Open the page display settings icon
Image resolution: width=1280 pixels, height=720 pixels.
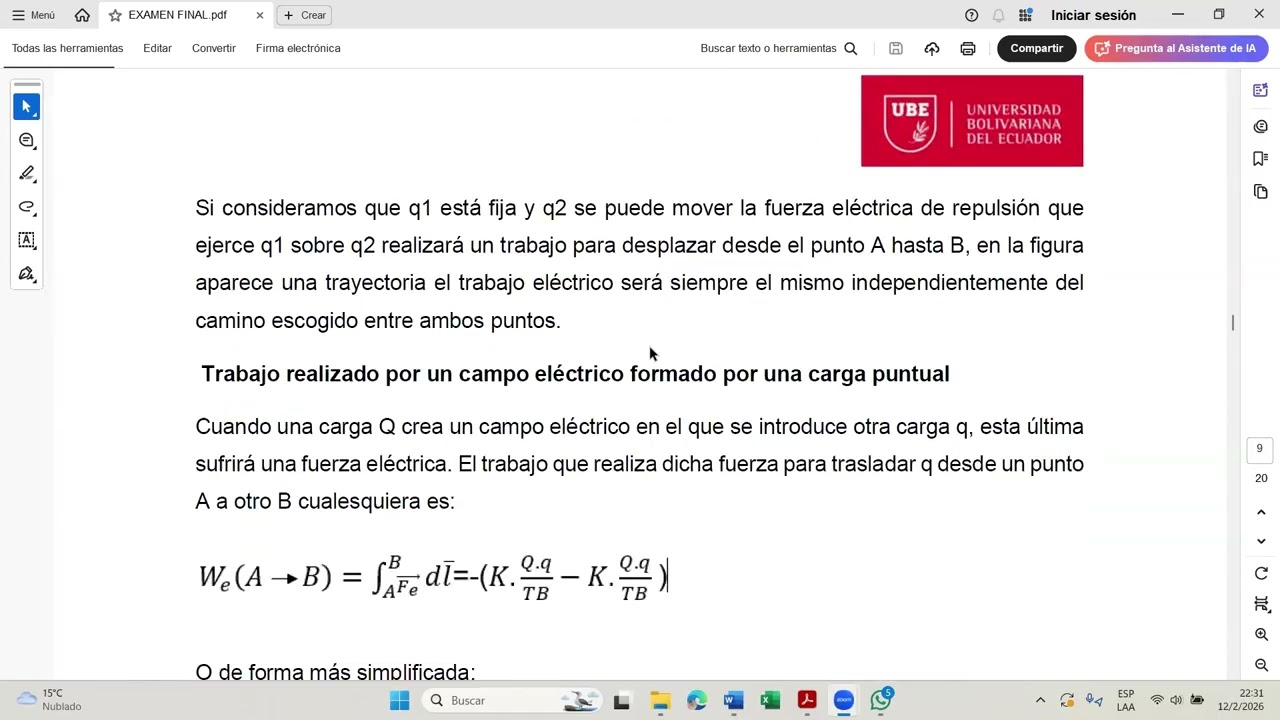point(1261,604)
